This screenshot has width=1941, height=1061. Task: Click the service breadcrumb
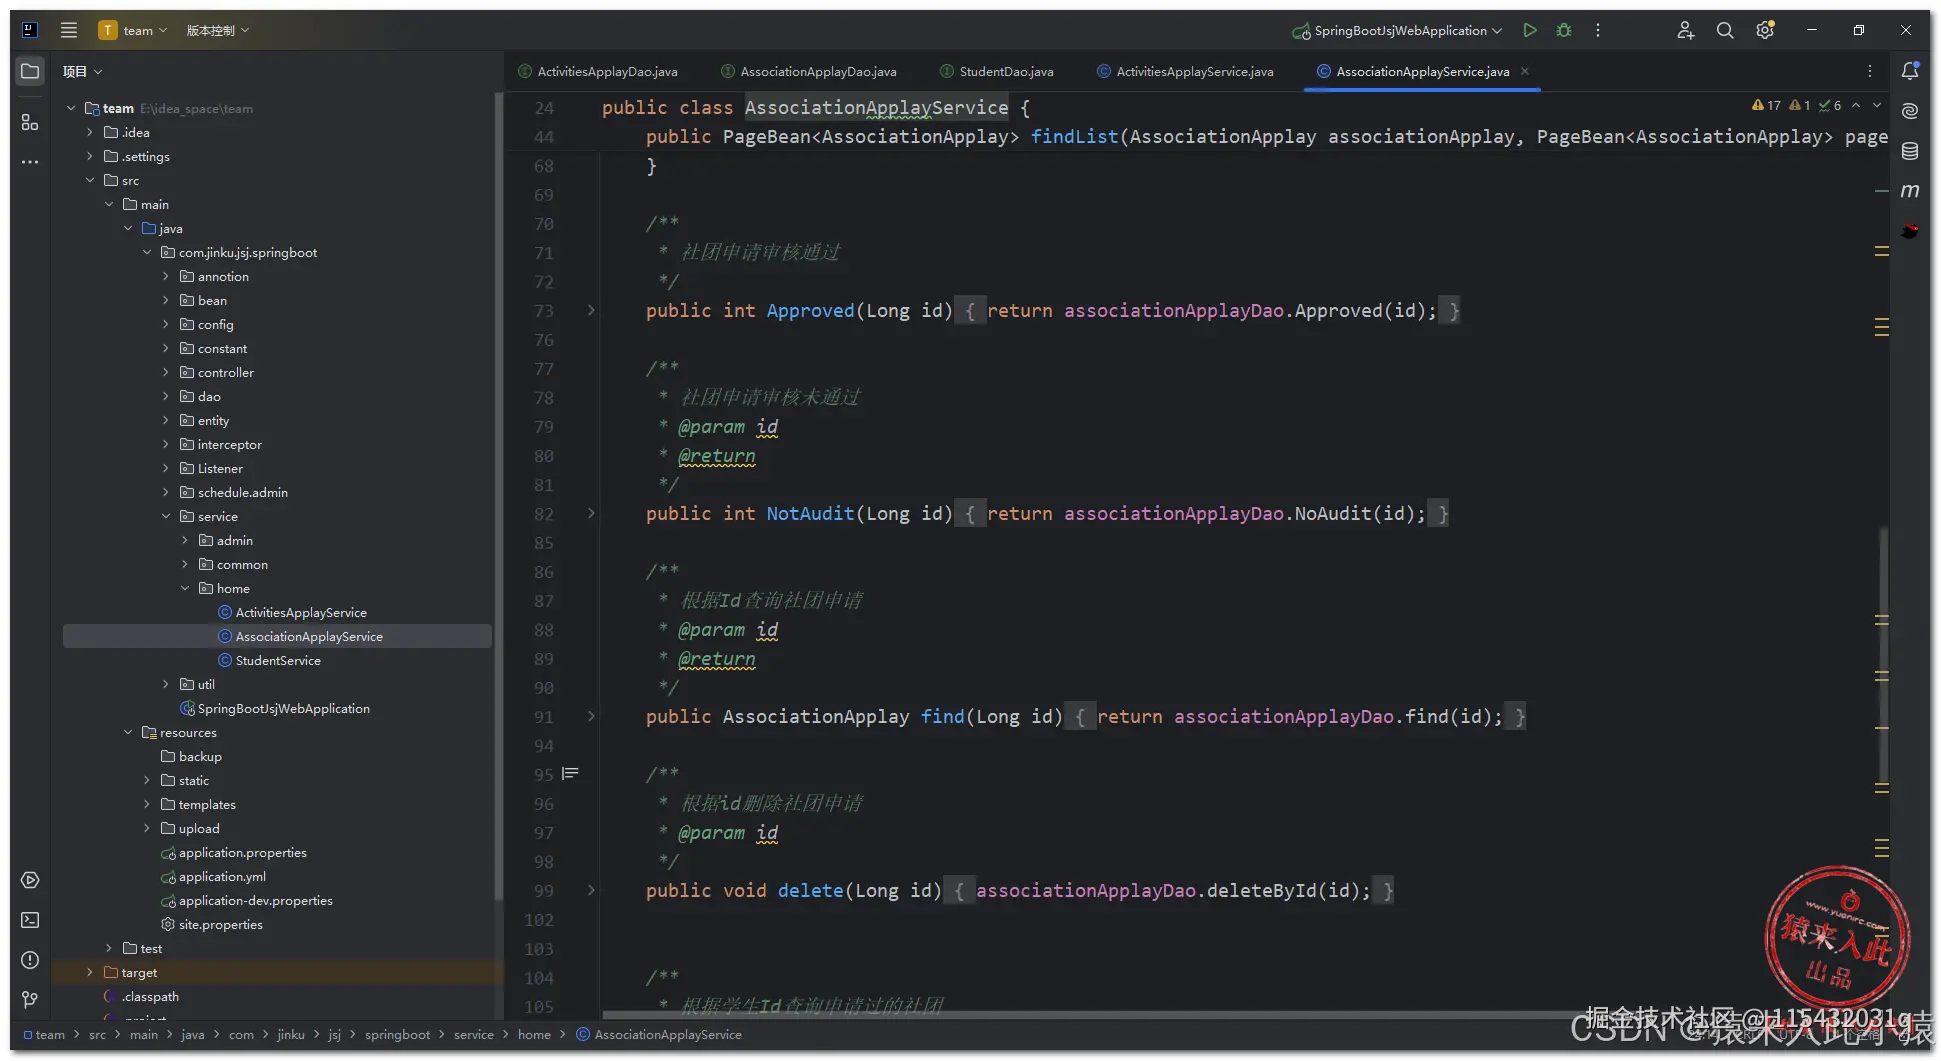tap(474, 1035)
